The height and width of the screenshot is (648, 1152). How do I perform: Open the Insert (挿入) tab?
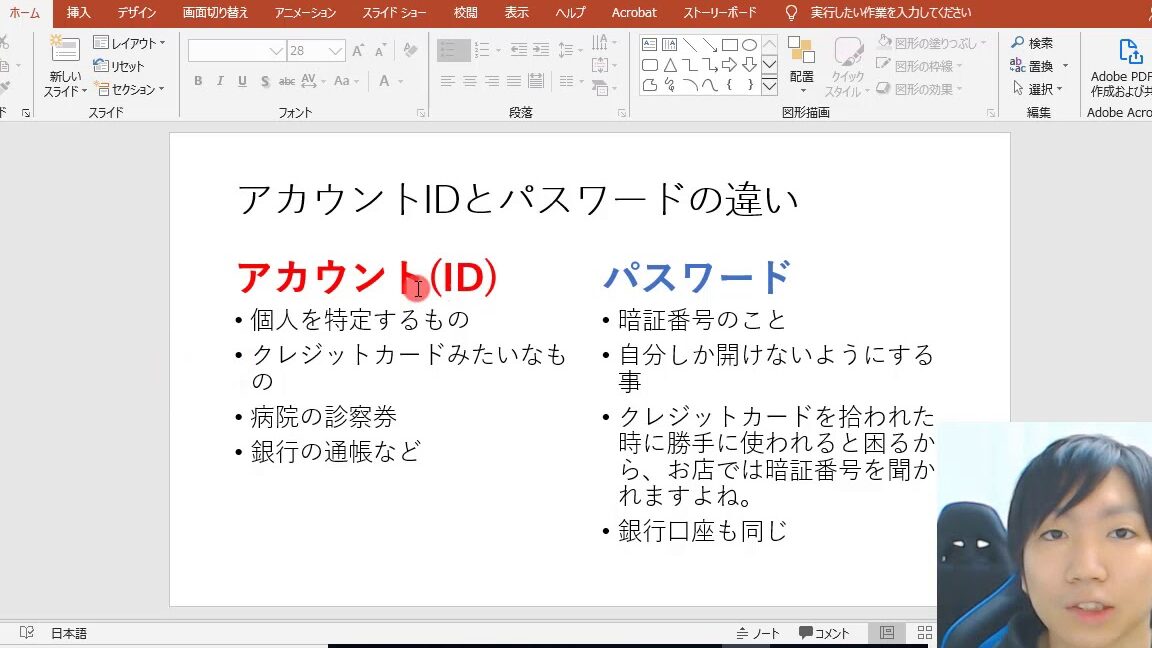click(x=78, y=13)
